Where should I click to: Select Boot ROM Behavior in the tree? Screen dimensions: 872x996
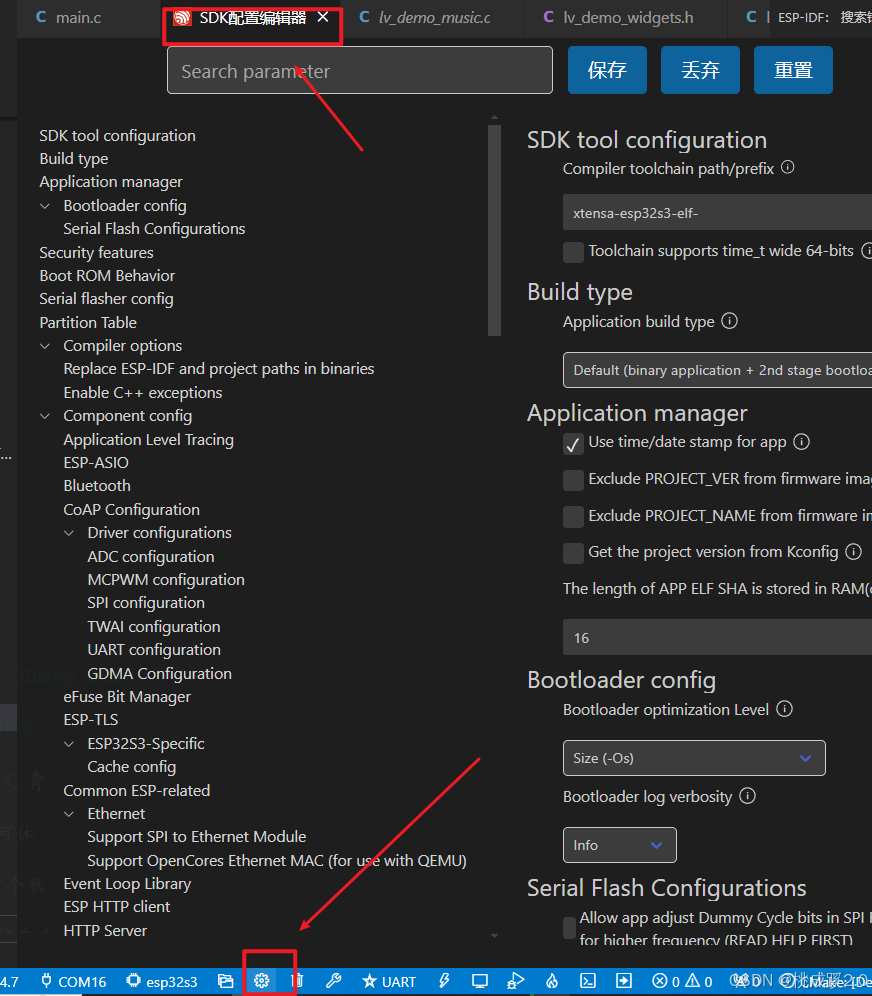coord(107,276)
